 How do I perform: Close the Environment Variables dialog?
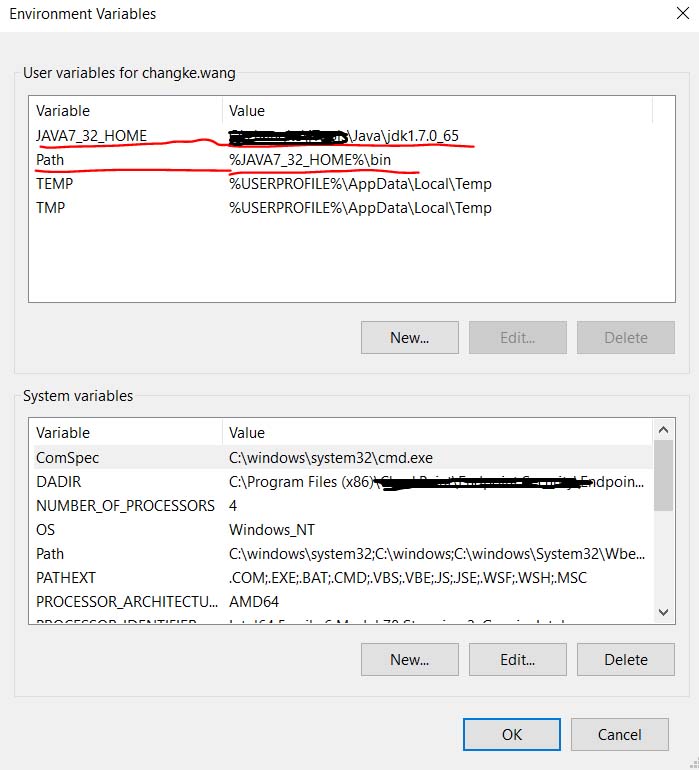click(x=683, y=13)
